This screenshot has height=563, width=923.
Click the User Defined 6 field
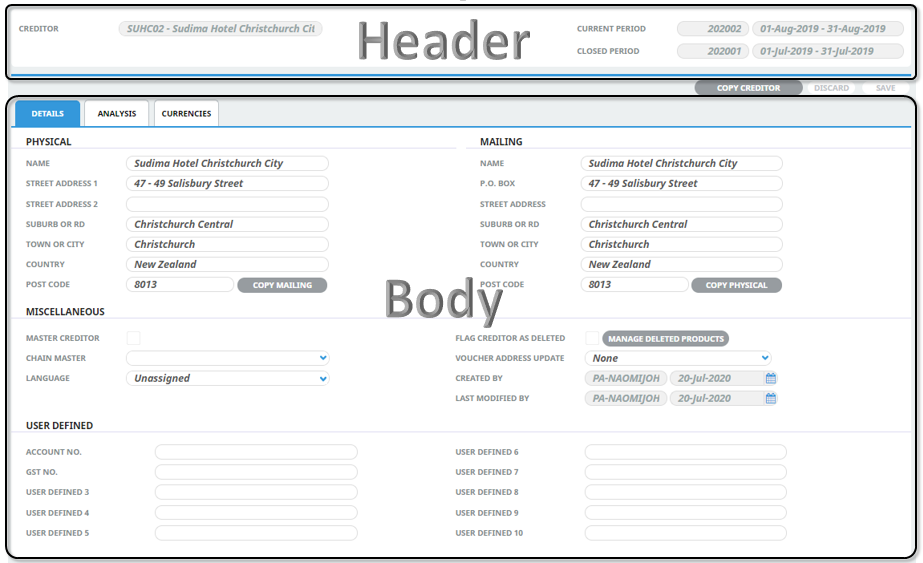coord(686,452)
